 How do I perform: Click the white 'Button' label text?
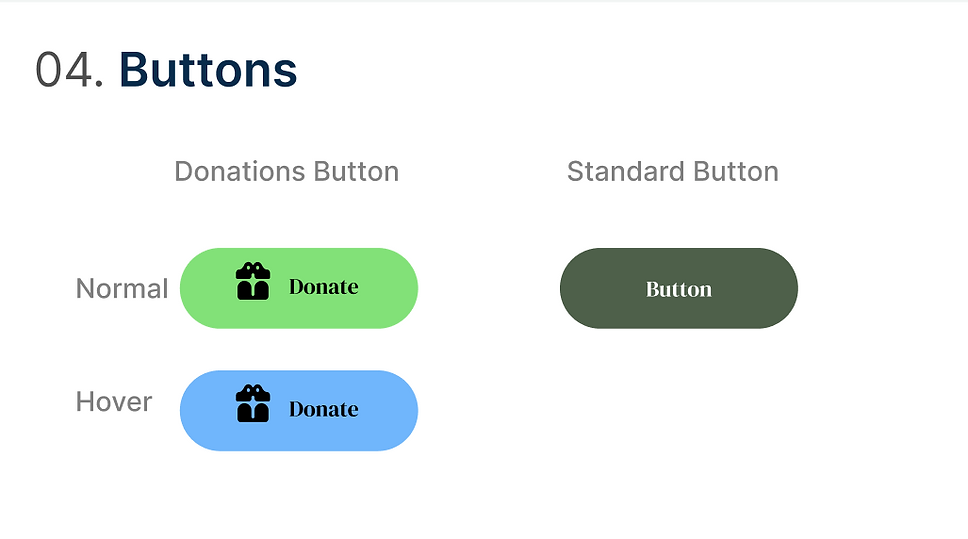point(678,290)
